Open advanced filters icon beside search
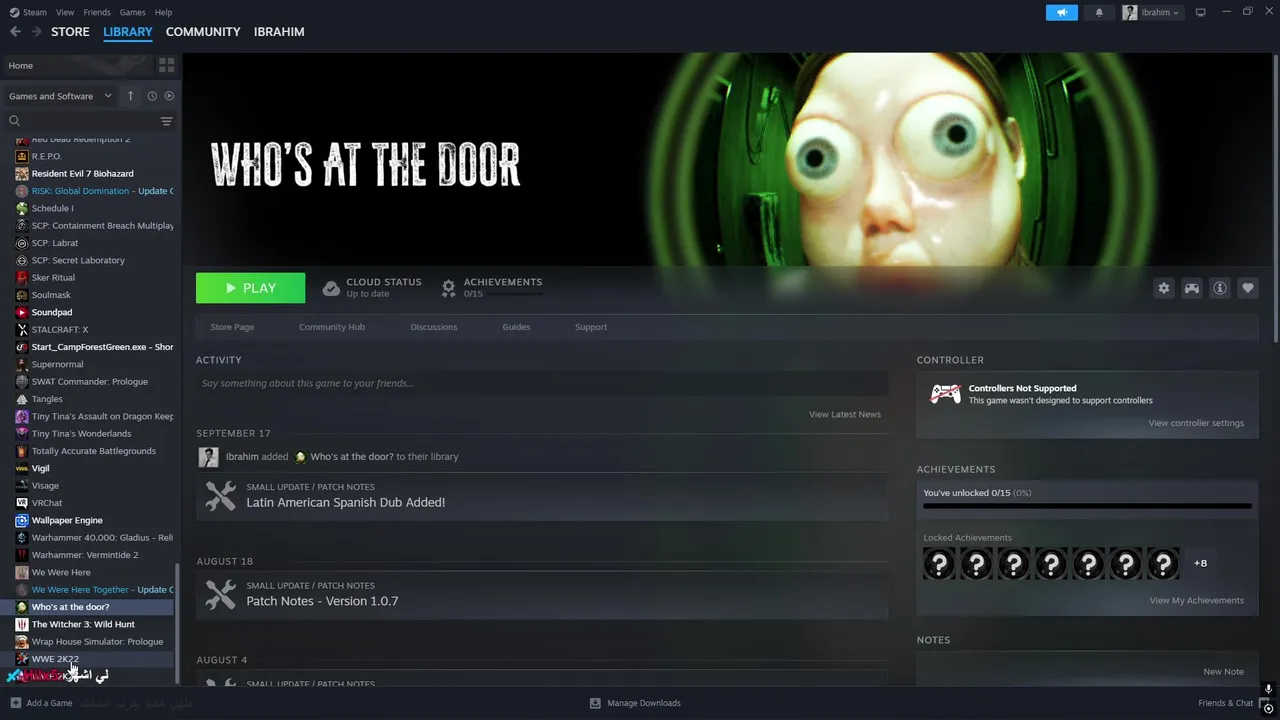1280x720 pixels. coord(167,121)
